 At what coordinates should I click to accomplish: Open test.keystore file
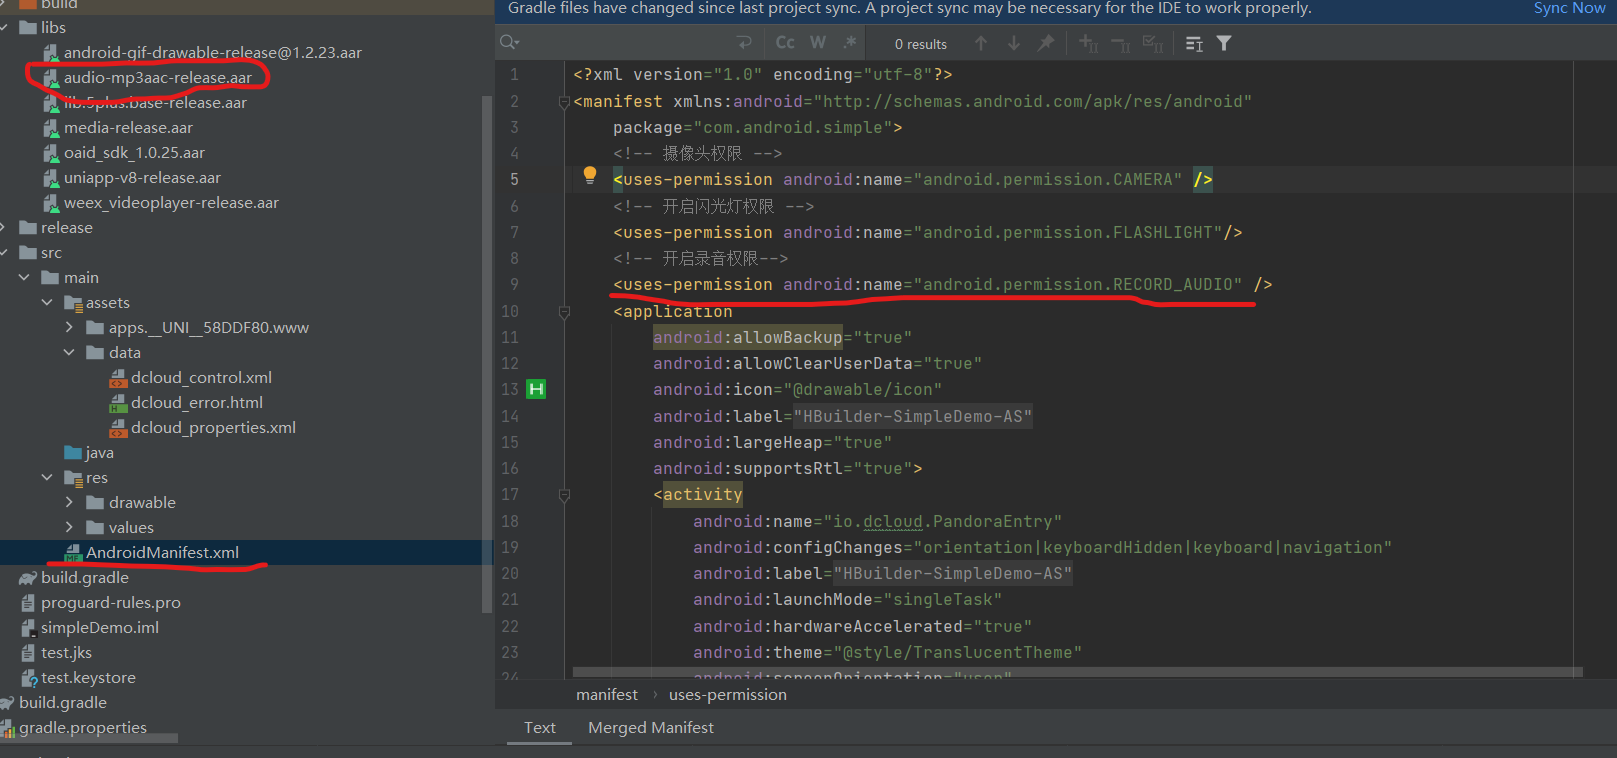tap(88, 678)
